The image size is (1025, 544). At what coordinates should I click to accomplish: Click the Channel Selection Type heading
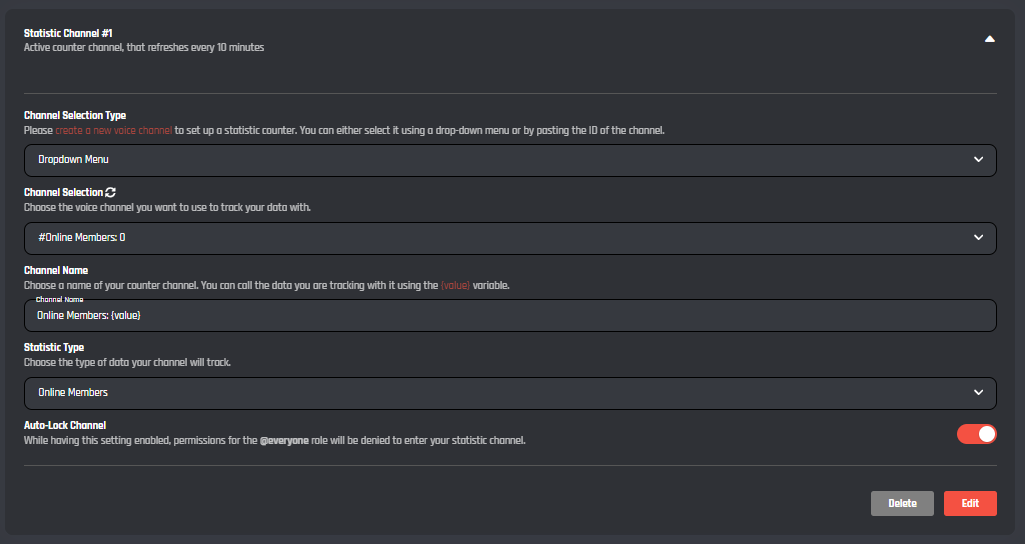tap(75, 115)
